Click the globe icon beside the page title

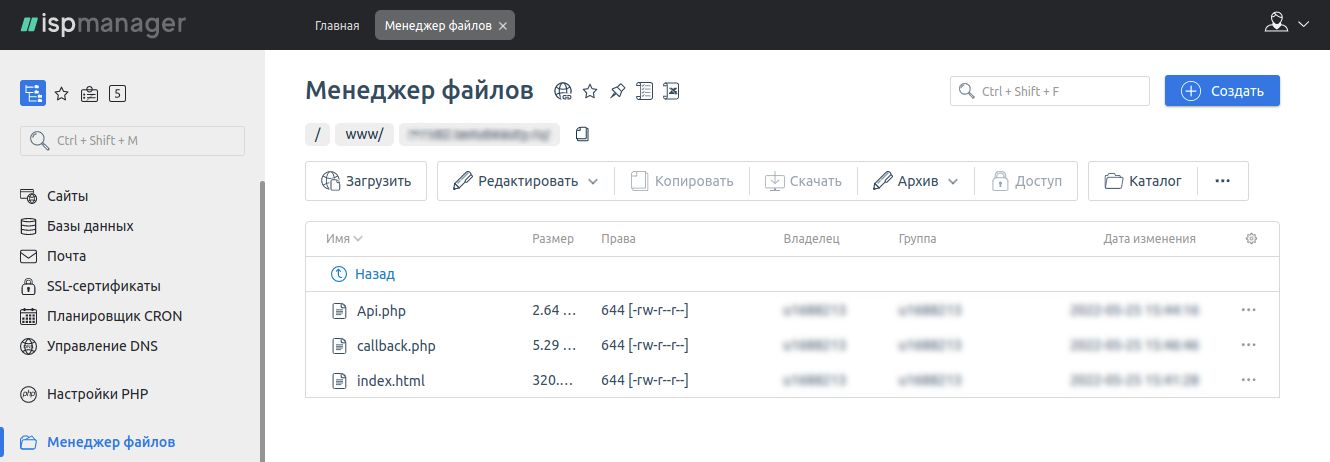pyautogui.click(x=563, y=92)
